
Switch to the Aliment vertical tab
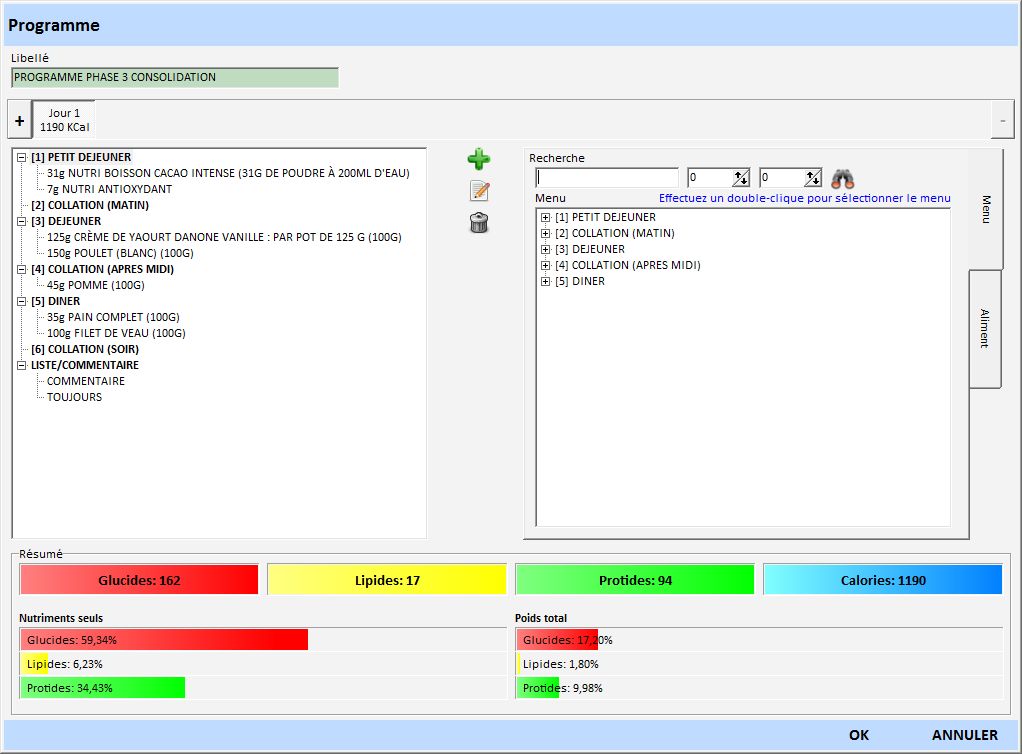coord(984,328)
